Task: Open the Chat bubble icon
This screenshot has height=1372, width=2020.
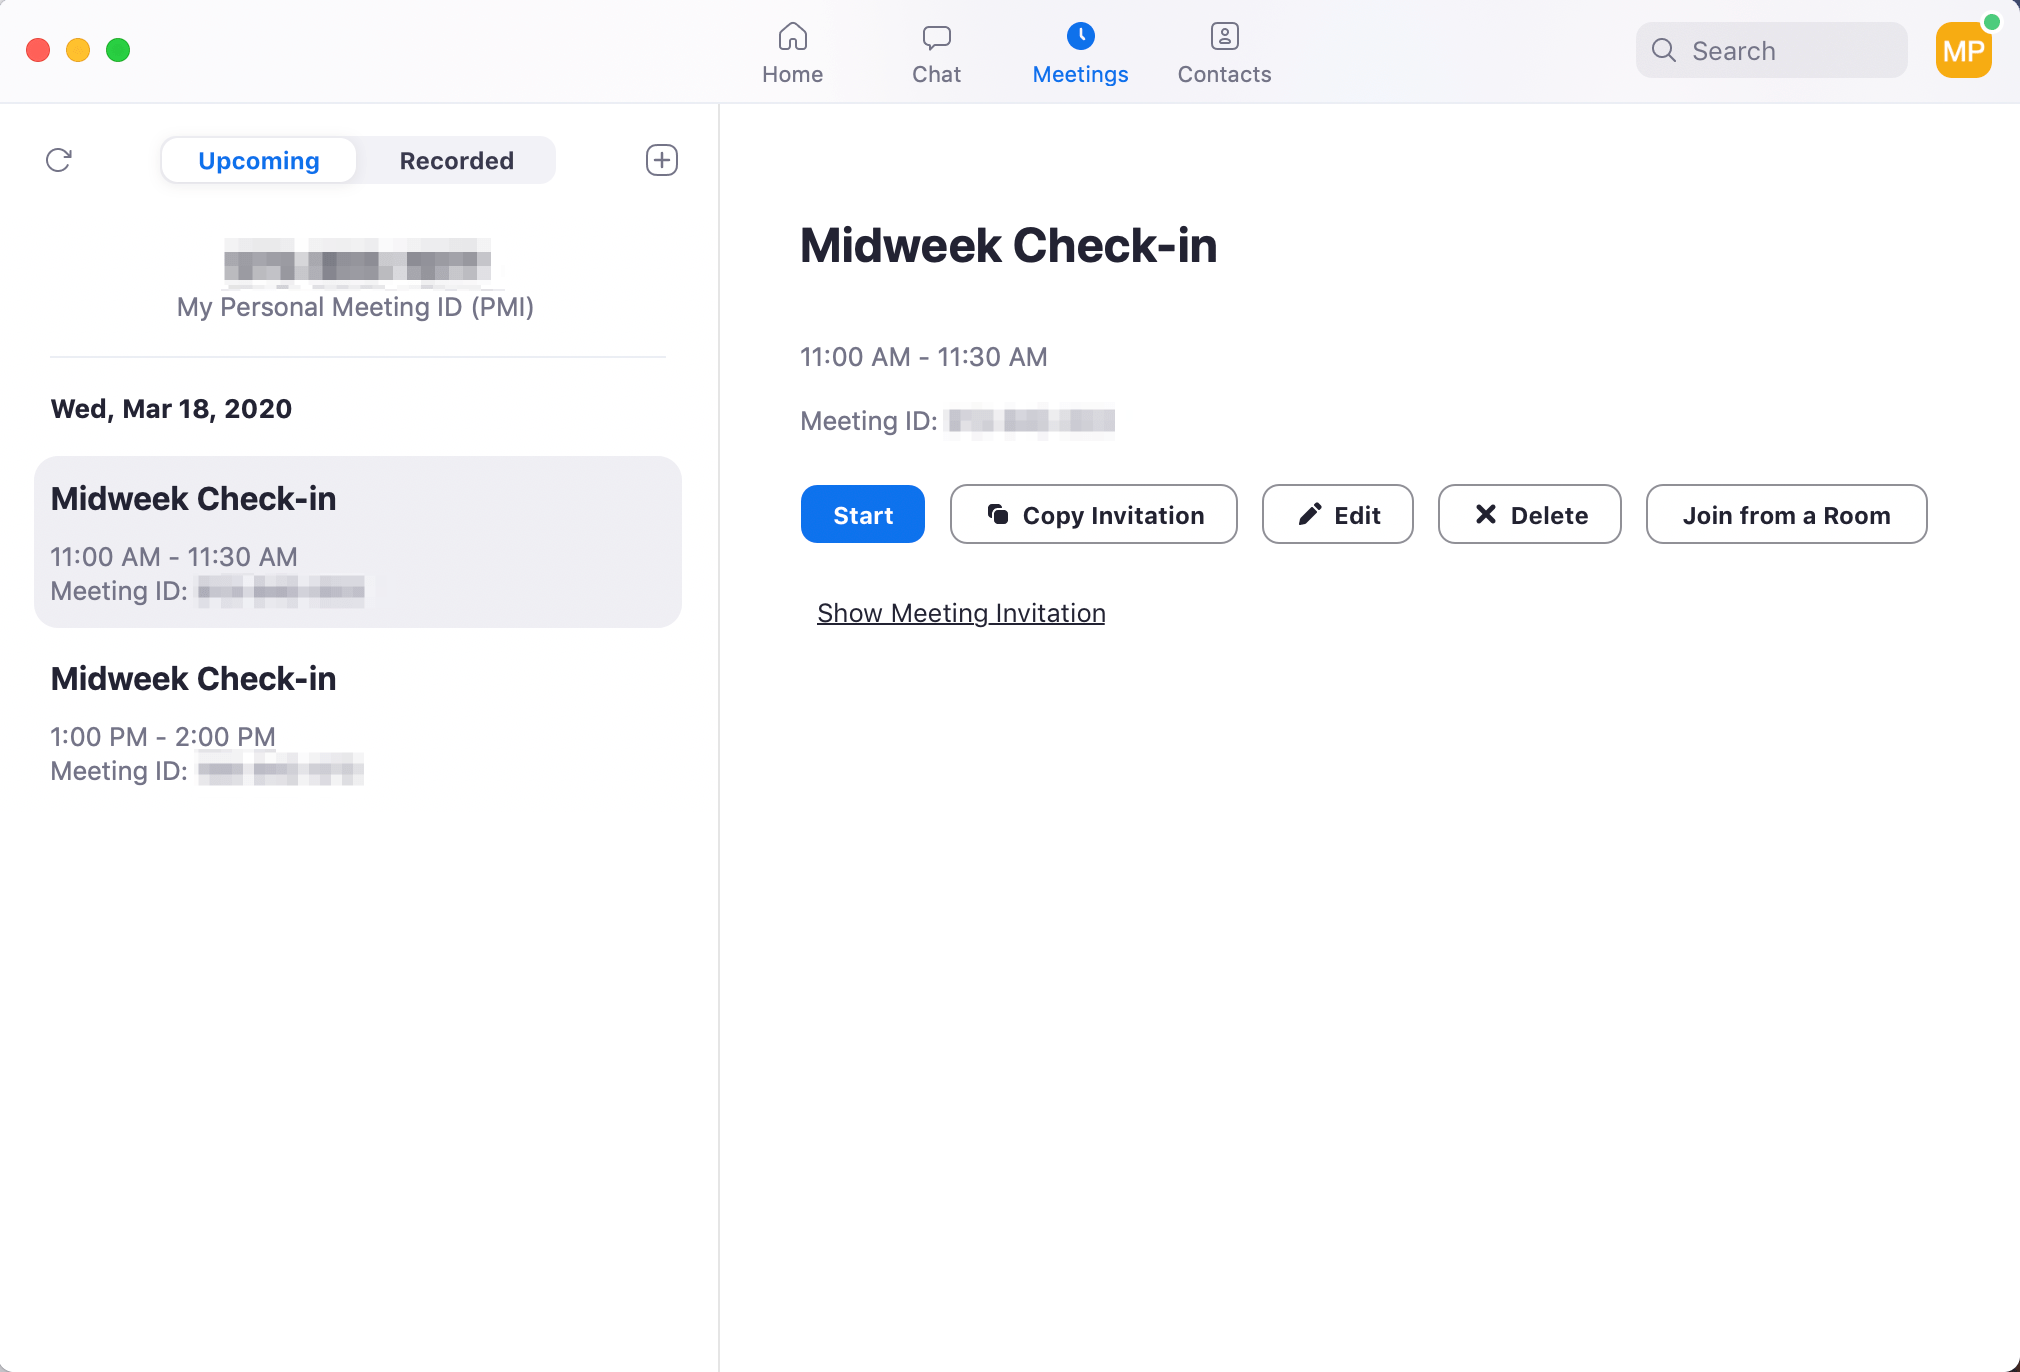Action: (936, 38)
